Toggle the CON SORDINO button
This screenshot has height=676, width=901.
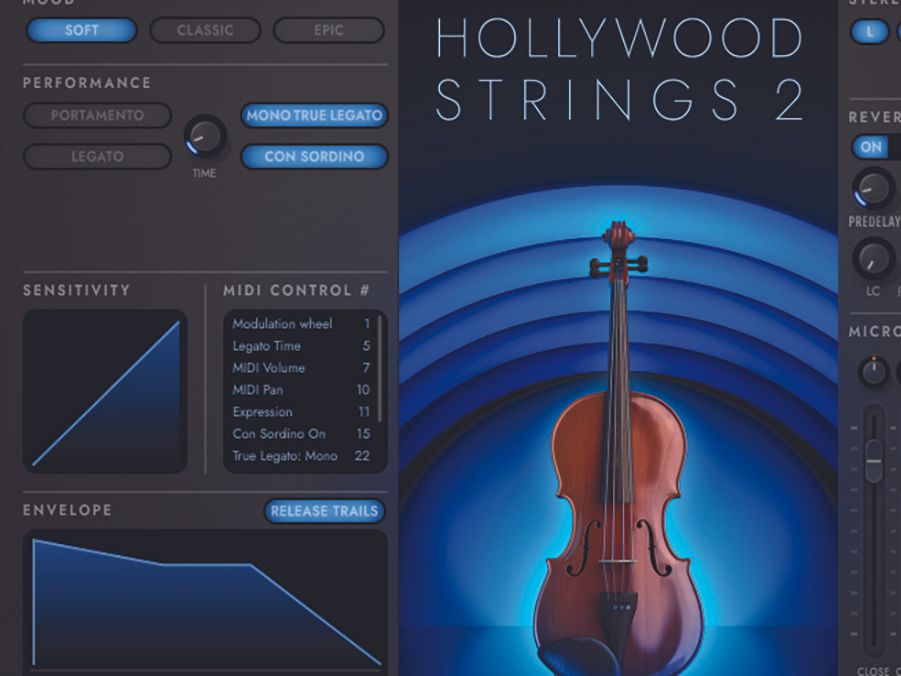(x=314, y=156)
